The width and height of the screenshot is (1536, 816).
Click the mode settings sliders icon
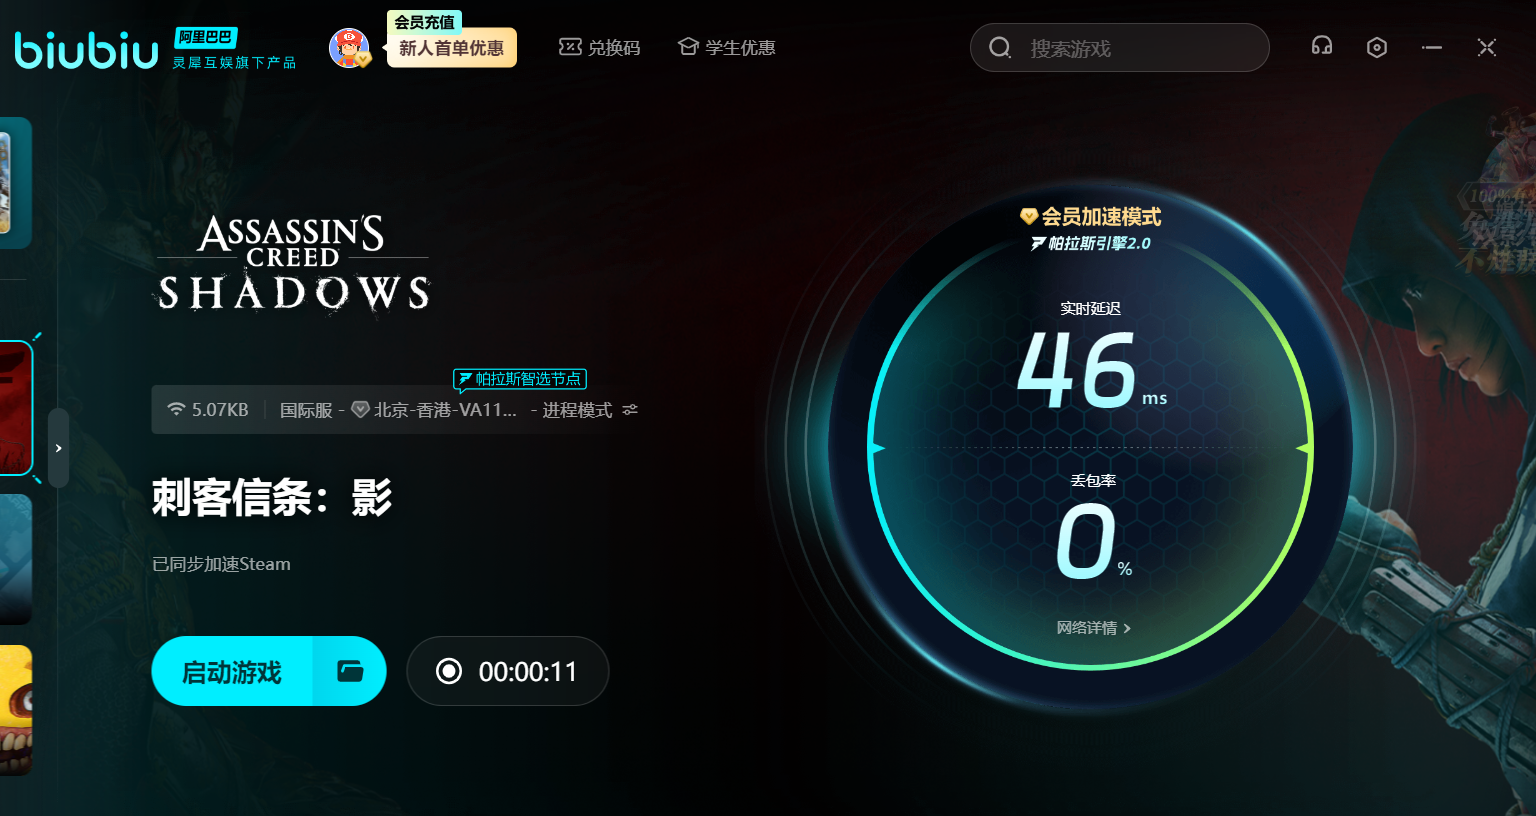pos(630,410)
